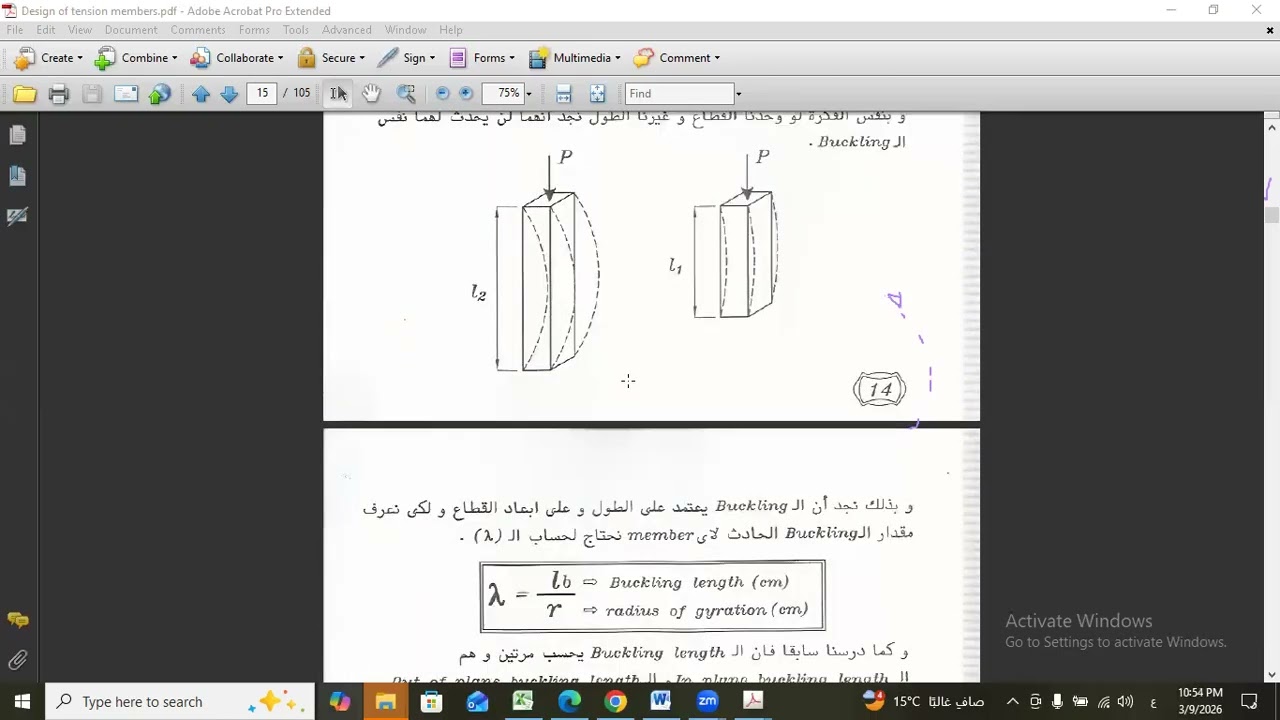Close the document with menu bar X
The width and height of the screenshot is (1280, 720).
pyautogui.click(x=1270, y=30)
